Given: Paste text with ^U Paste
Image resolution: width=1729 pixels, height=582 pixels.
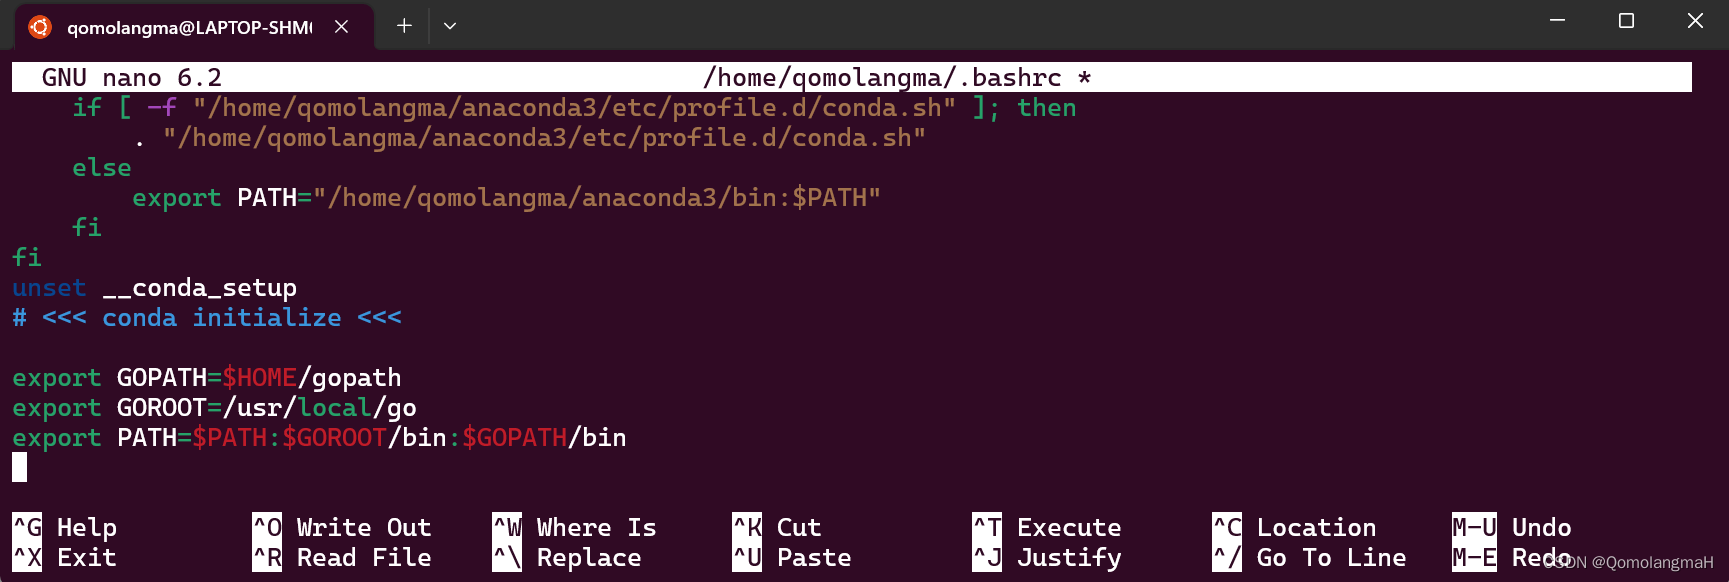Looking at the screenshot, I should pos(795,557).
